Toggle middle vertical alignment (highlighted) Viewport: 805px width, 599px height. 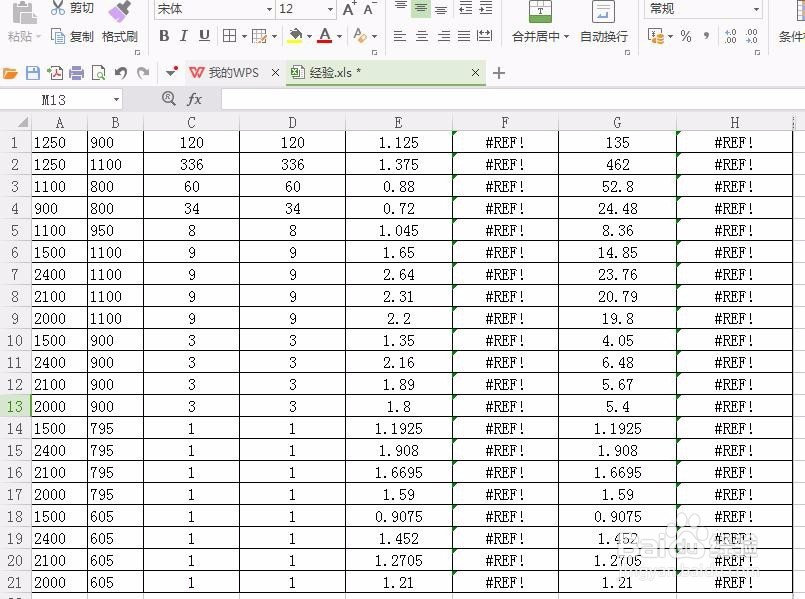(x=420, y=8)
